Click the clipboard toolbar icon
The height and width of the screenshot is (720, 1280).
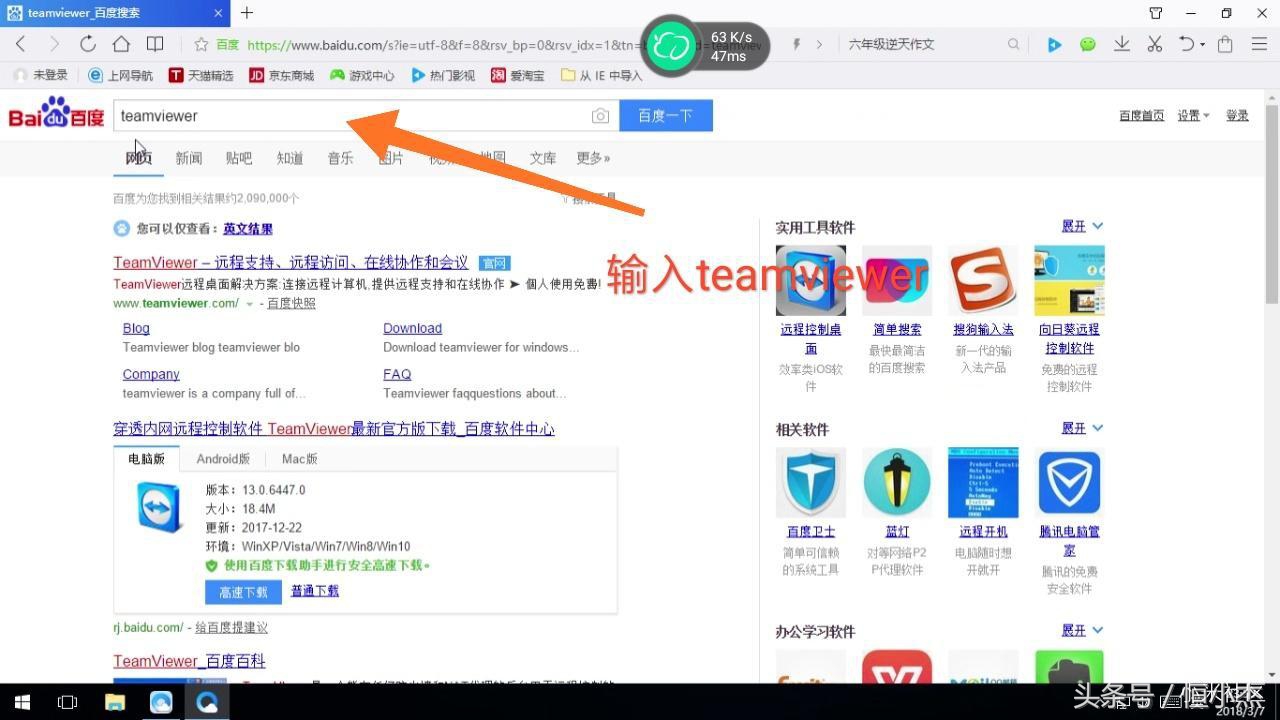click(1225, 44)
